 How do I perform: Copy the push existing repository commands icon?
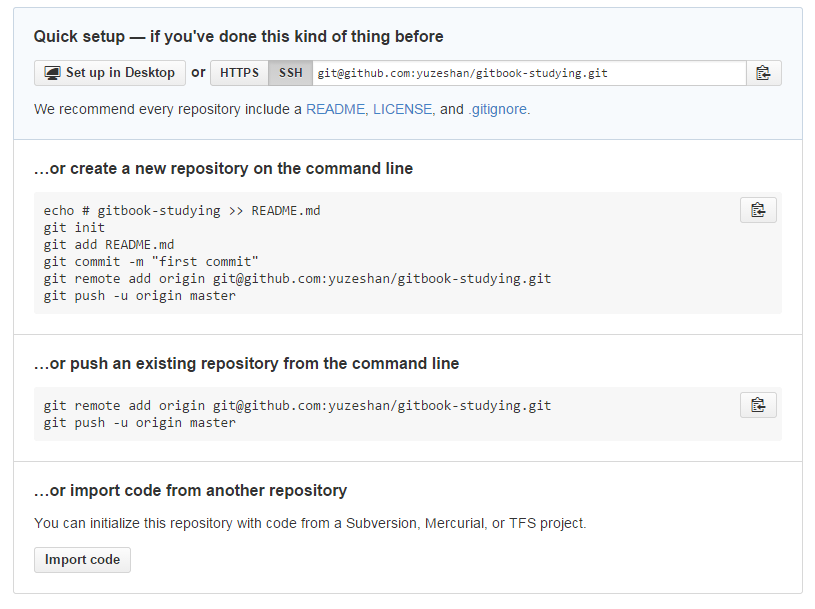(758, 405)
